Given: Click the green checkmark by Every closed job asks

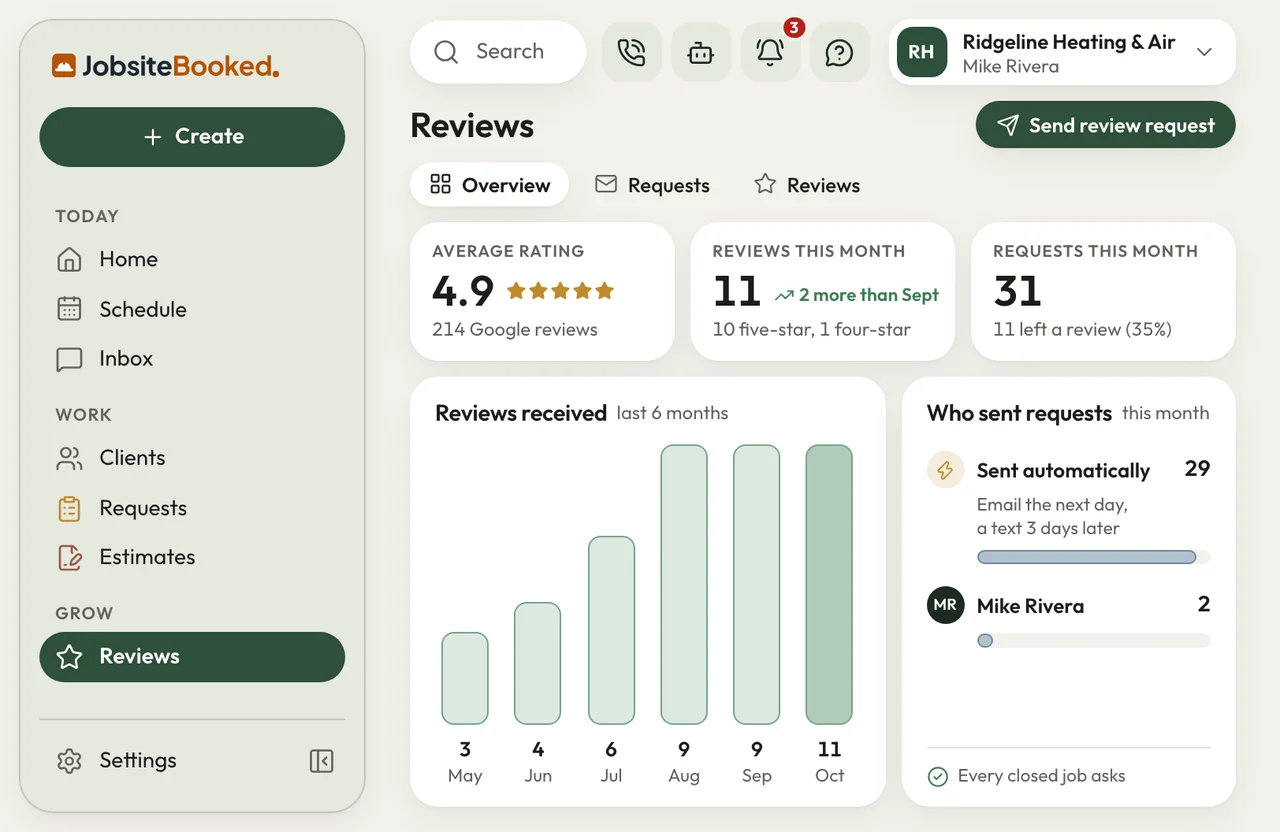Looking at the screenshot, I should click(x=937, y=776).
